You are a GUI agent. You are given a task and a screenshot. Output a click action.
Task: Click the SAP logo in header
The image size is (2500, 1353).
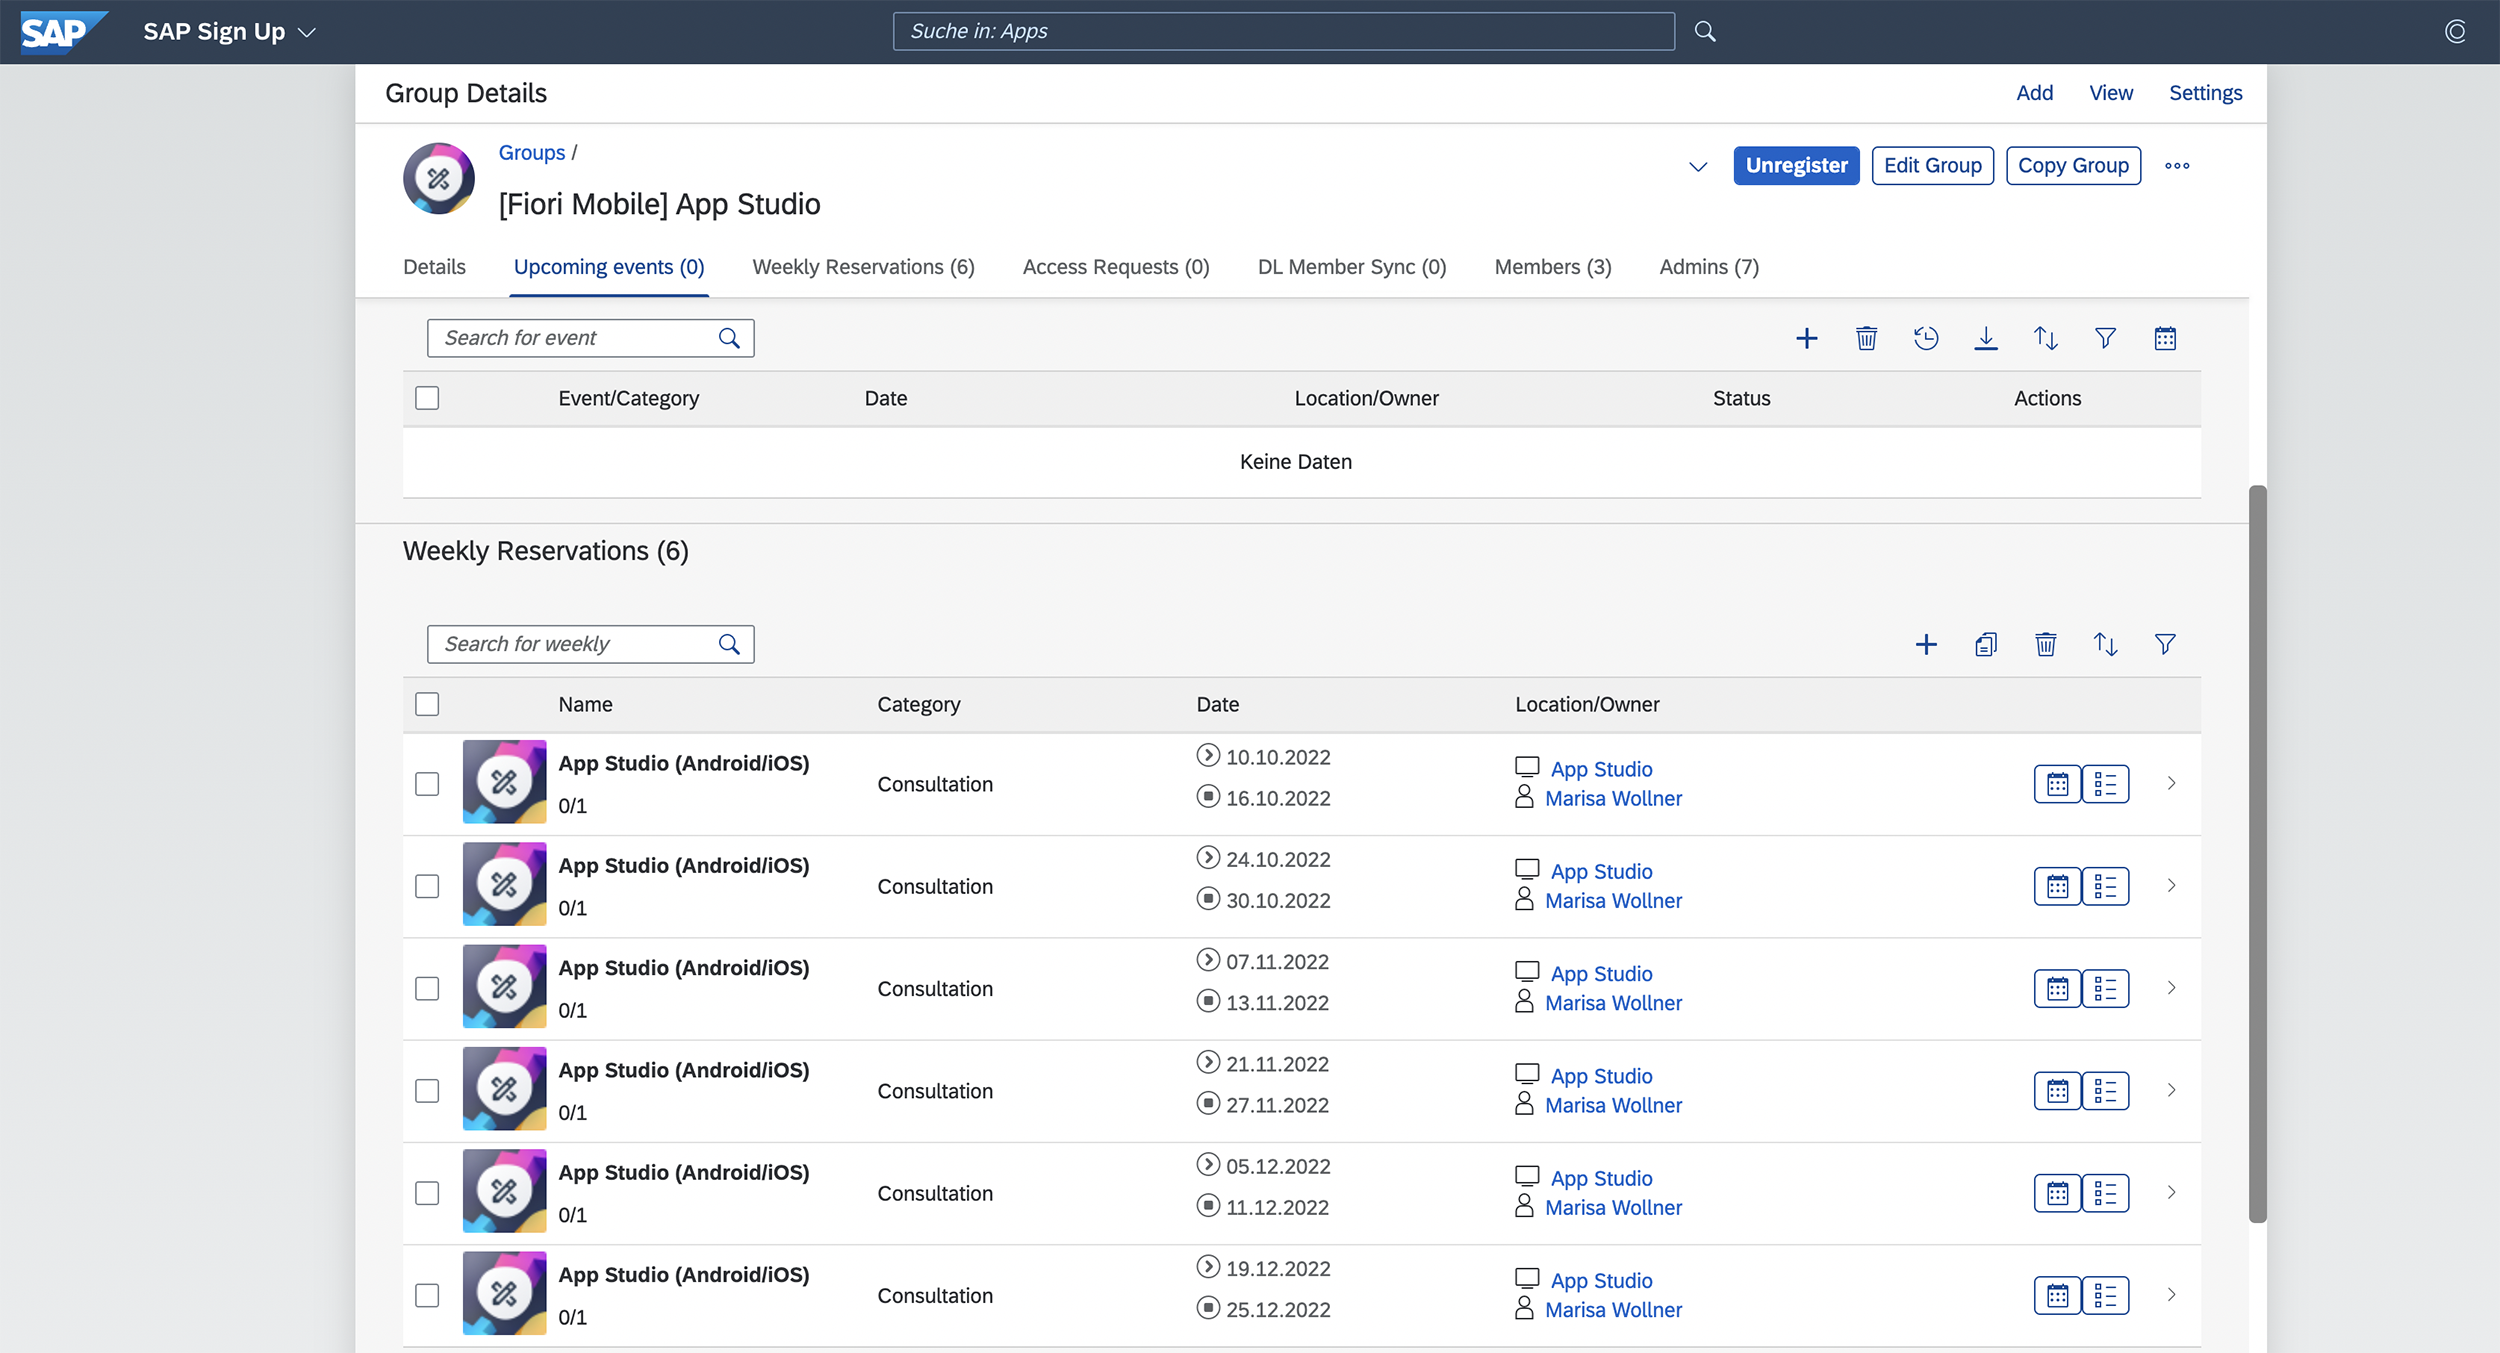tap(62, 32)
